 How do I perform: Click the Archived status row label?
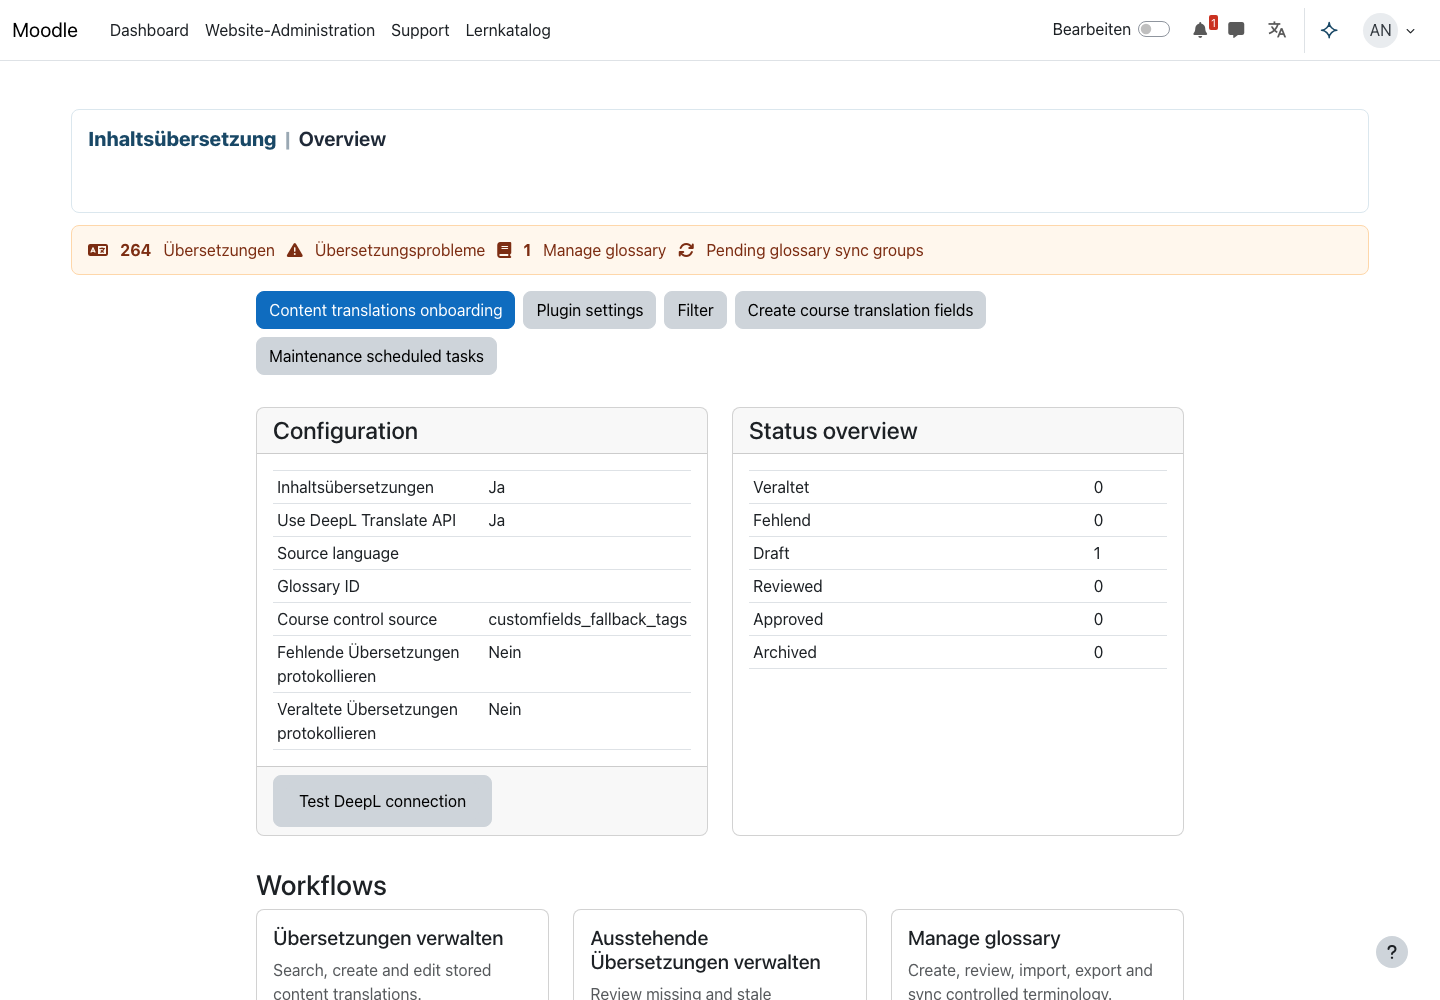[x=785, y=652]
